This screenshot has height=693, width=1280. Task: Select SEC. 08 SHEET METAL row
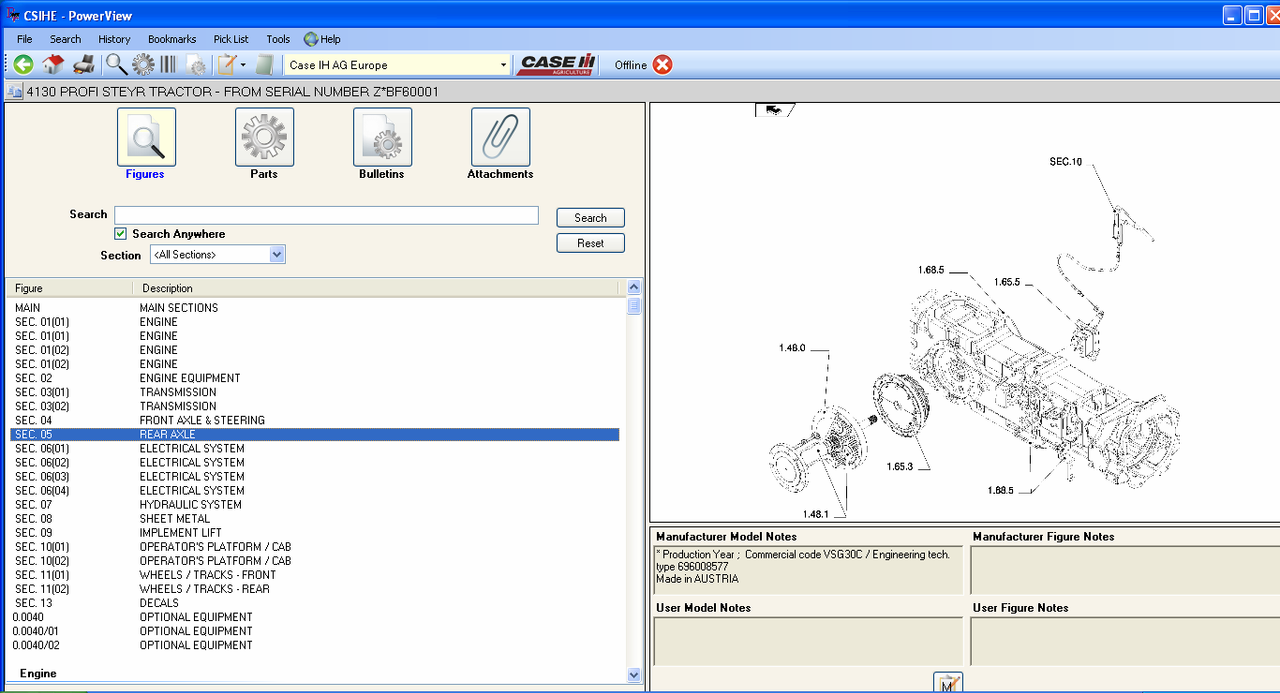315,518
